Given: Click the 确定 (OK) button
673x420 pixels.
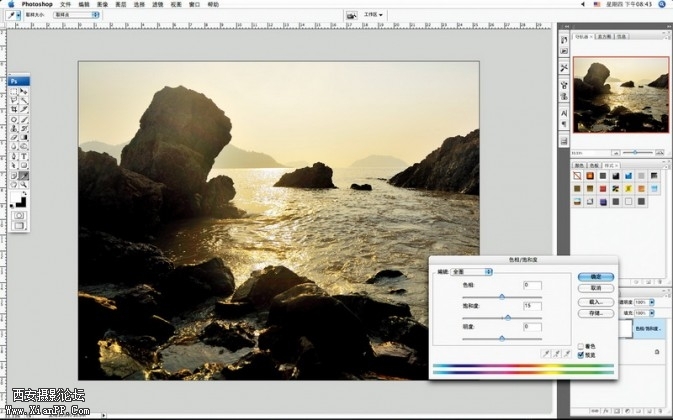Looking at the screenshot, I should [594, 277].
